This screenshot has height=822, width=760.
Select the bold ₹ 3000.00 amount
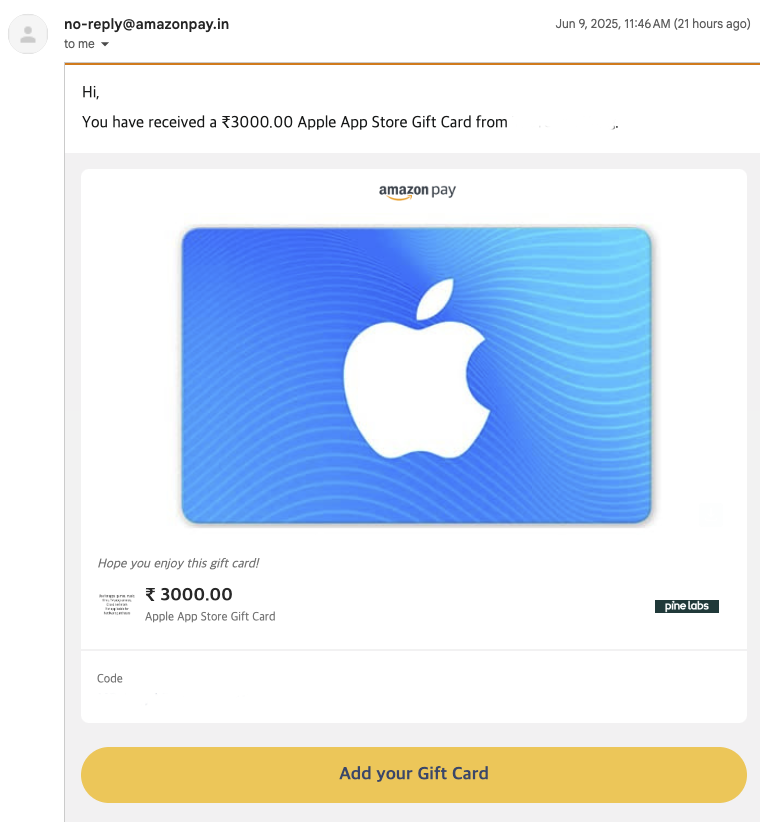(189, 594)
